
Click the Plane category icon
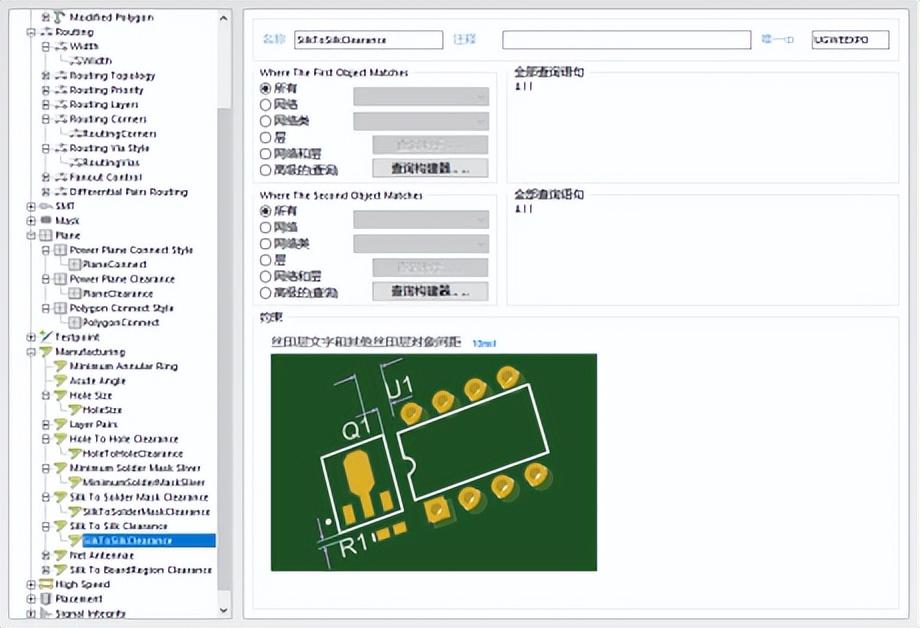point(45,235)
